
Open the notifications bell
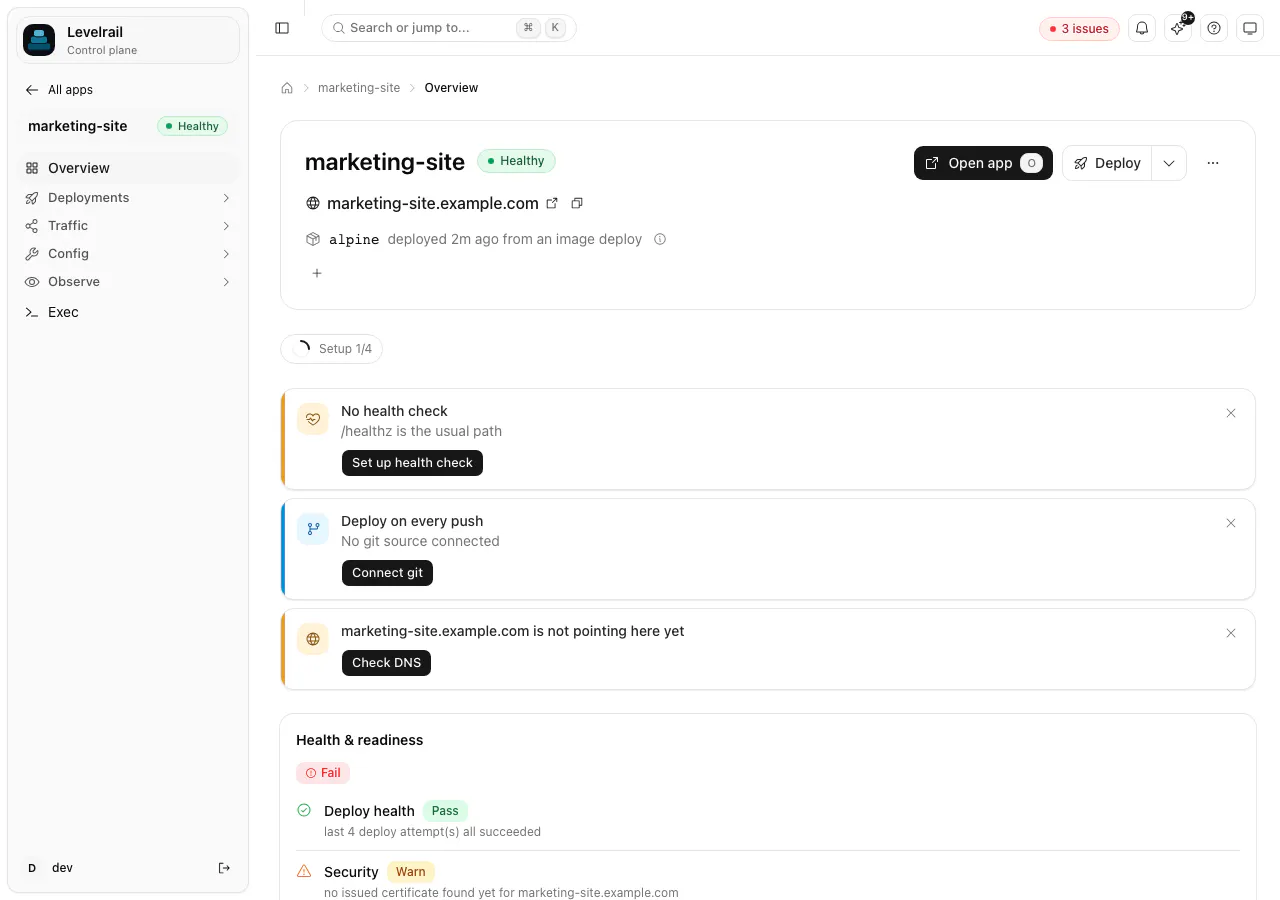pos(1142,28)
